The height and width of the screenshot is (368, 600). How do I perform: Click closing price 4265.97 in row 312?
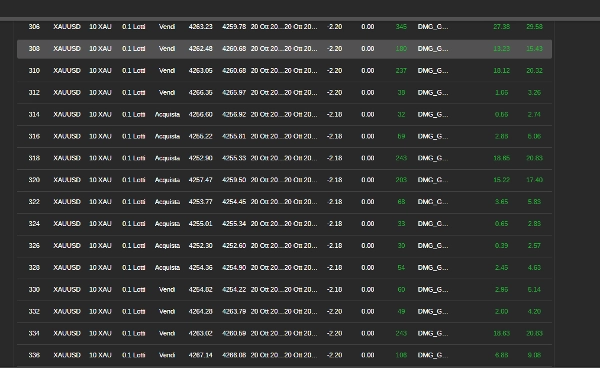point(234,93)
